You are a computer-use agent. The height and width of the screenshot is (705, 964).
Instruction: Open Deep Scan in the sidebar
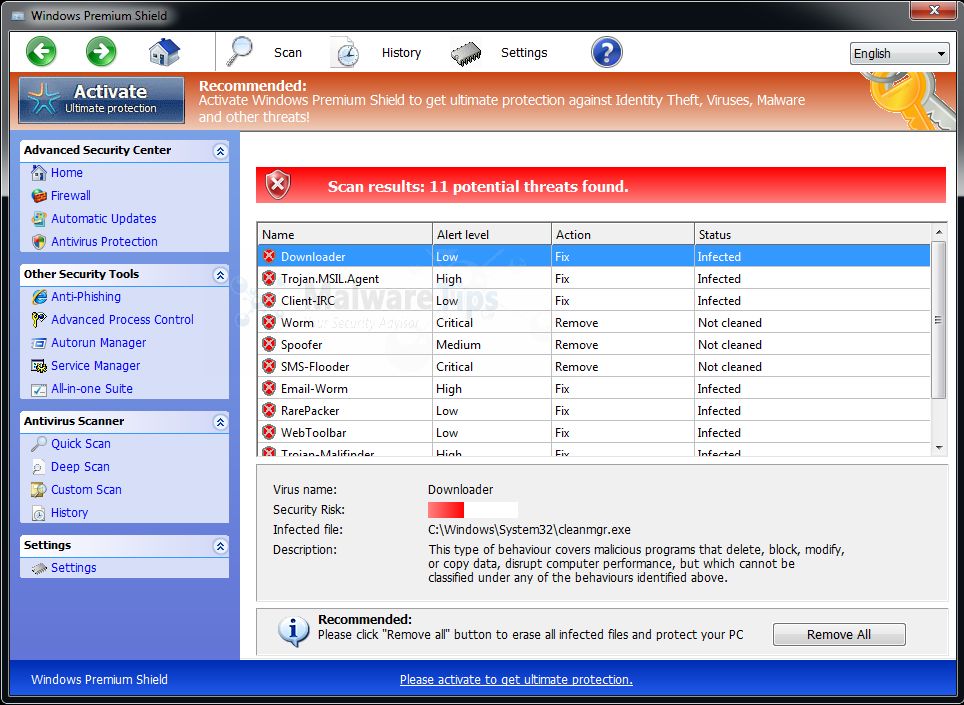click(x=80, y=467)
